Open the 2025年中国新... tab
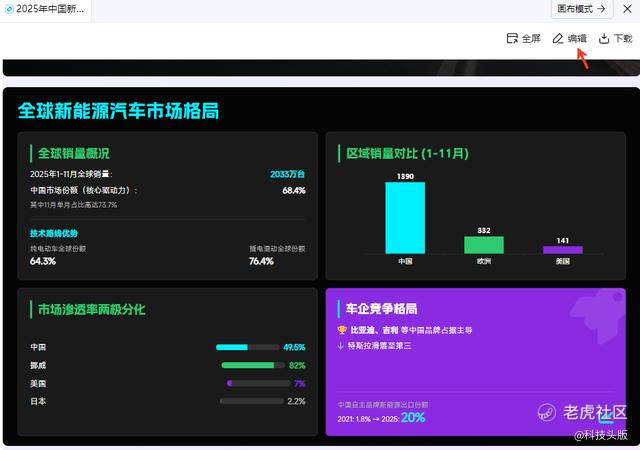This screenshot has height=450, width=640. (x=46, y=10)
